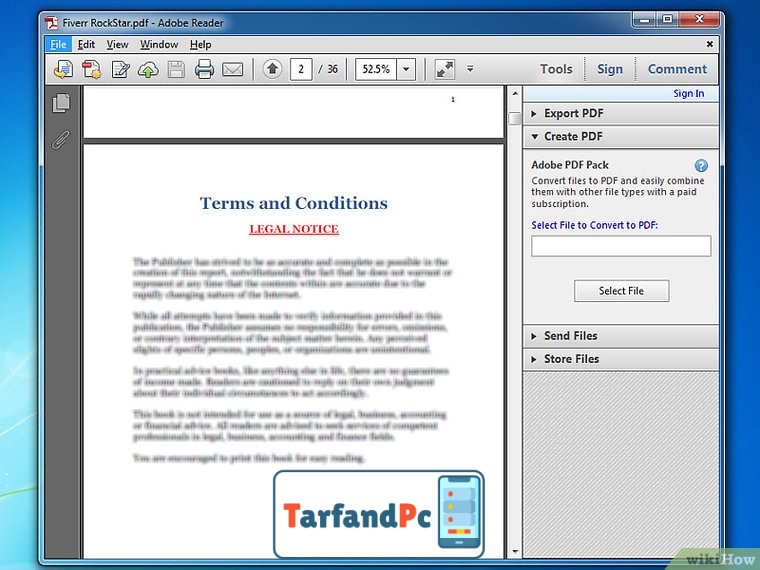Click the document scrollbar up arrow
Viewport: 760px width, 570px height.
click(x=515, y=93)
